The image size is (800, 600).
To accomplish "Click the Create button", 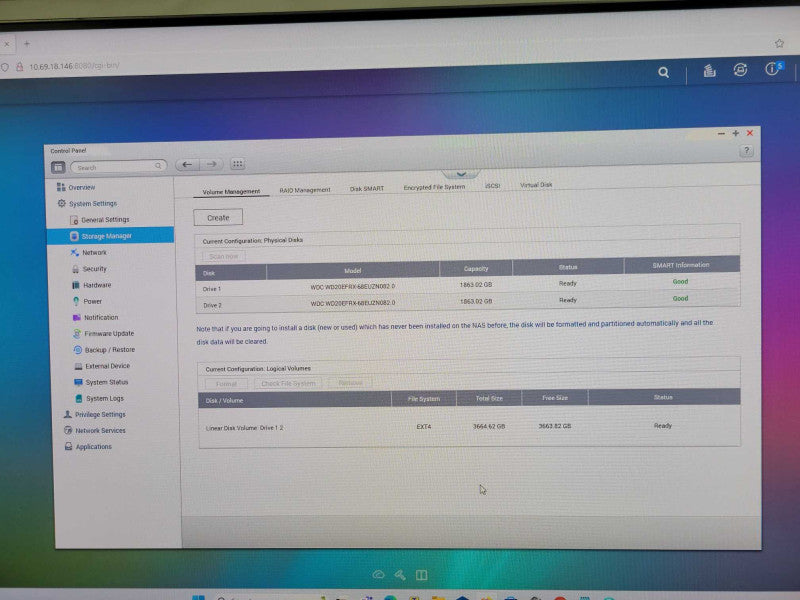I will (x=218, y=217).
